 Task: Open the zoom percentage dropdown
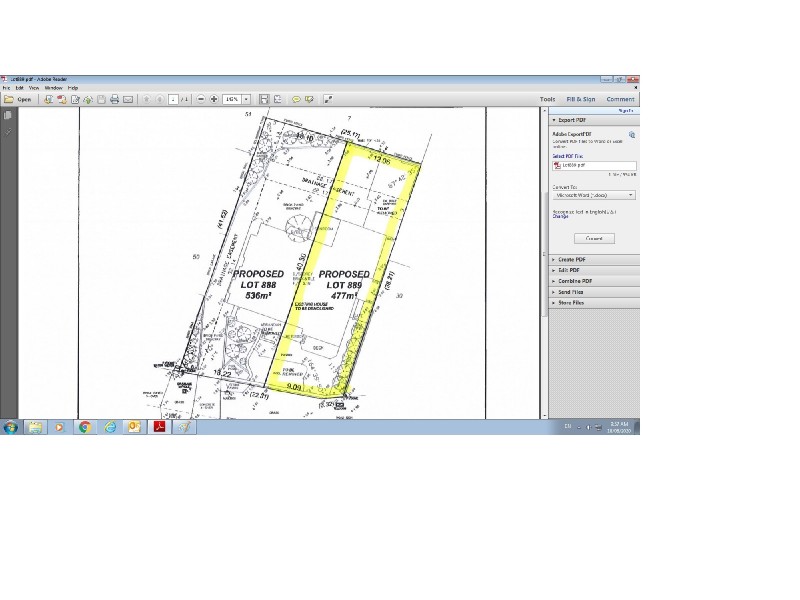tap(246, 99)
